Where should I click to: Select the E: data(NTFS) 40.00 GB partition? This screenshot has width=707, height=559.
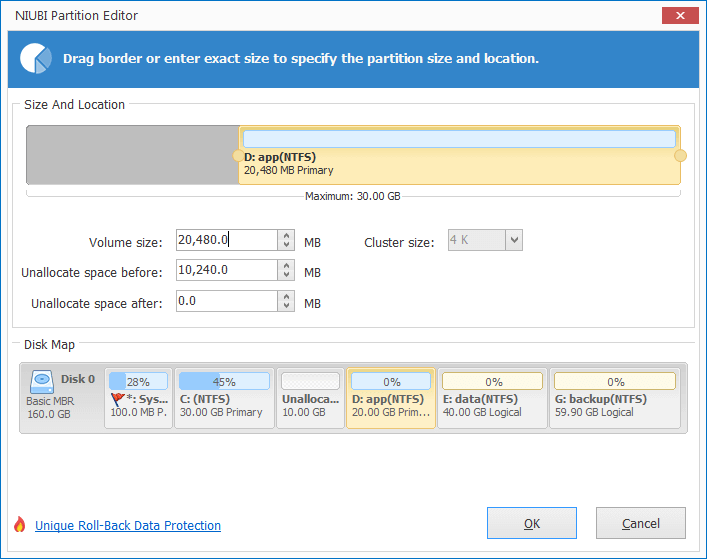click(492, 398)
